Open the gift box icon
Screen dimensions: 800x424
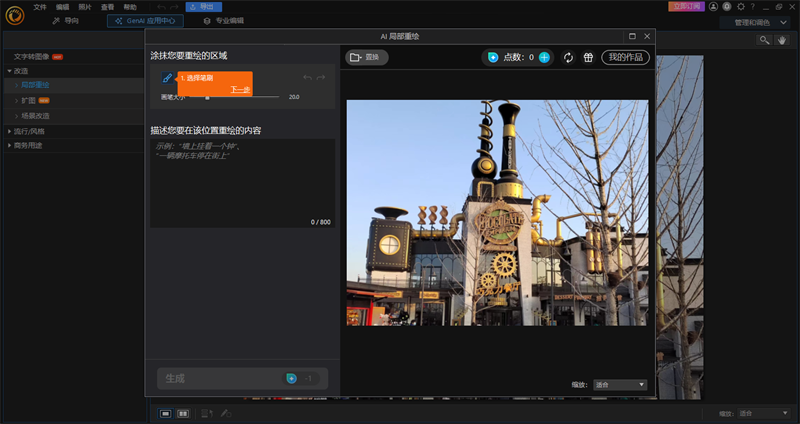588,58
